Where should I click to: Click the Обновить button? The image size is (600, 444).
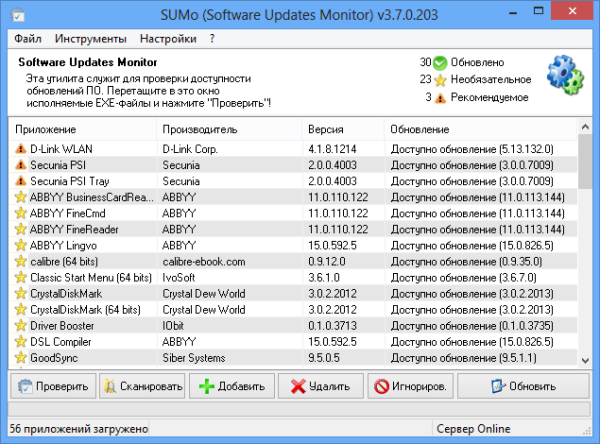pos(523,387)
